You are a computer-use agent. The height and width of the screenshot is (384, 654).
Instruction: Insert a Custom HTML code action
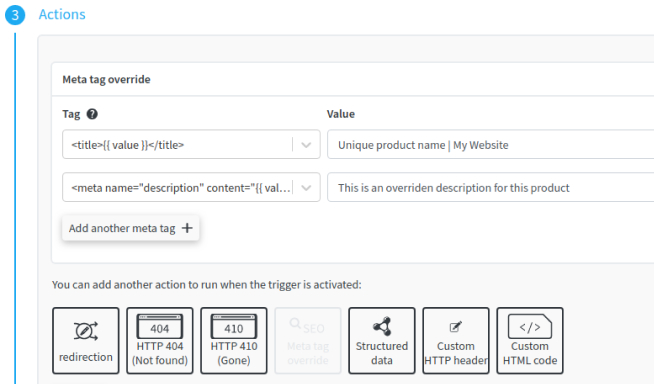[530, 341]
